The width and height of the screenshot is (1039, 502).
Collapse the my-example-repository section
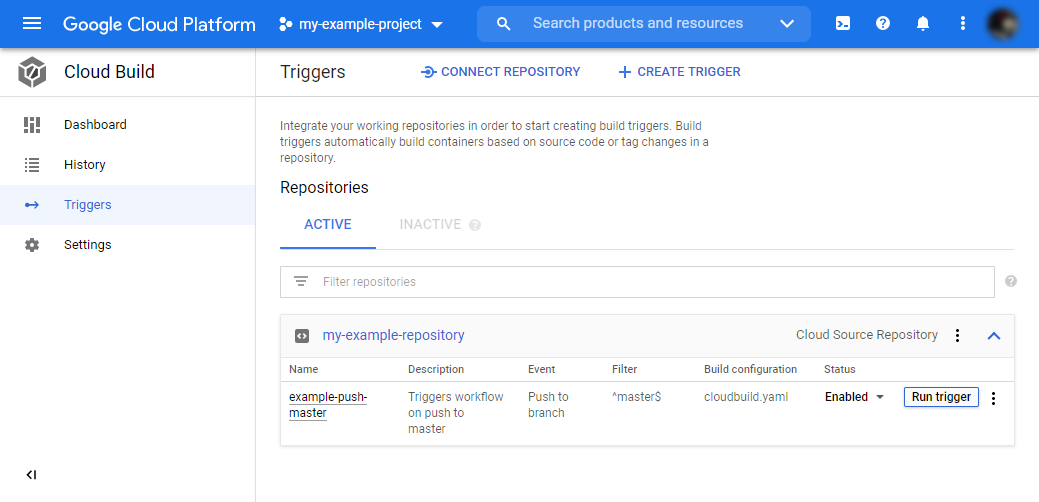point(993,336)
